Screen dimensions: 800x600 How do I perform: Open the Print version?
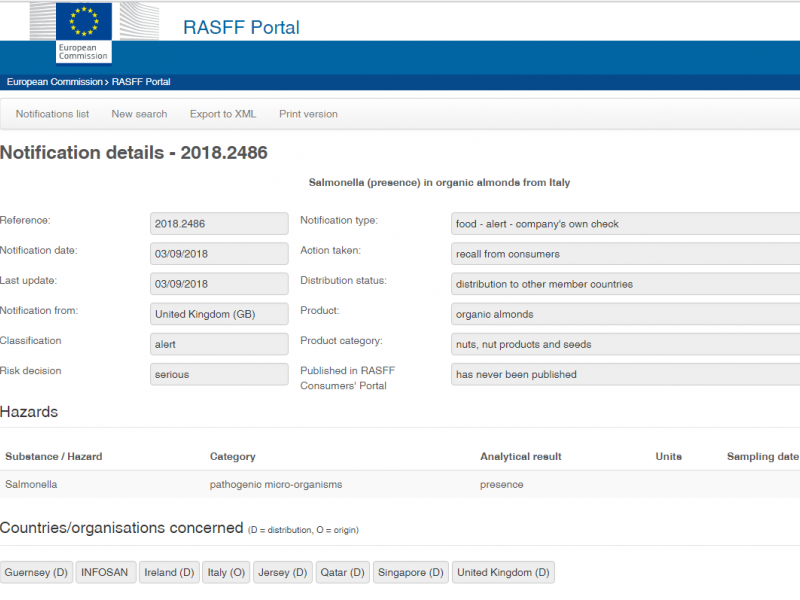point(308,114)
